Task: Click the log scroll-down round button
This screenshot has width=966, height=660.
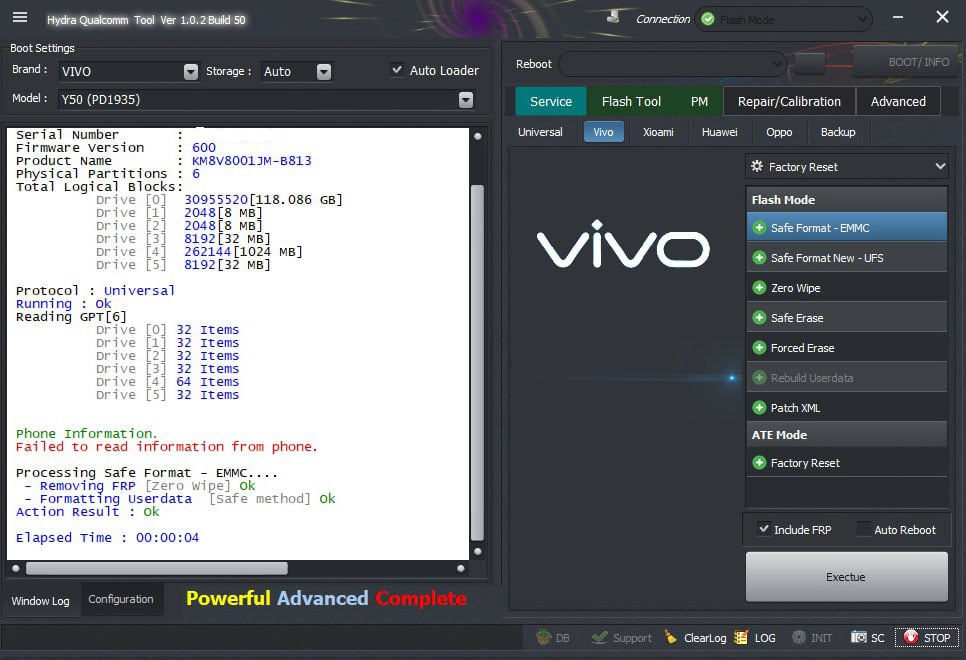Action: point(477,551)
